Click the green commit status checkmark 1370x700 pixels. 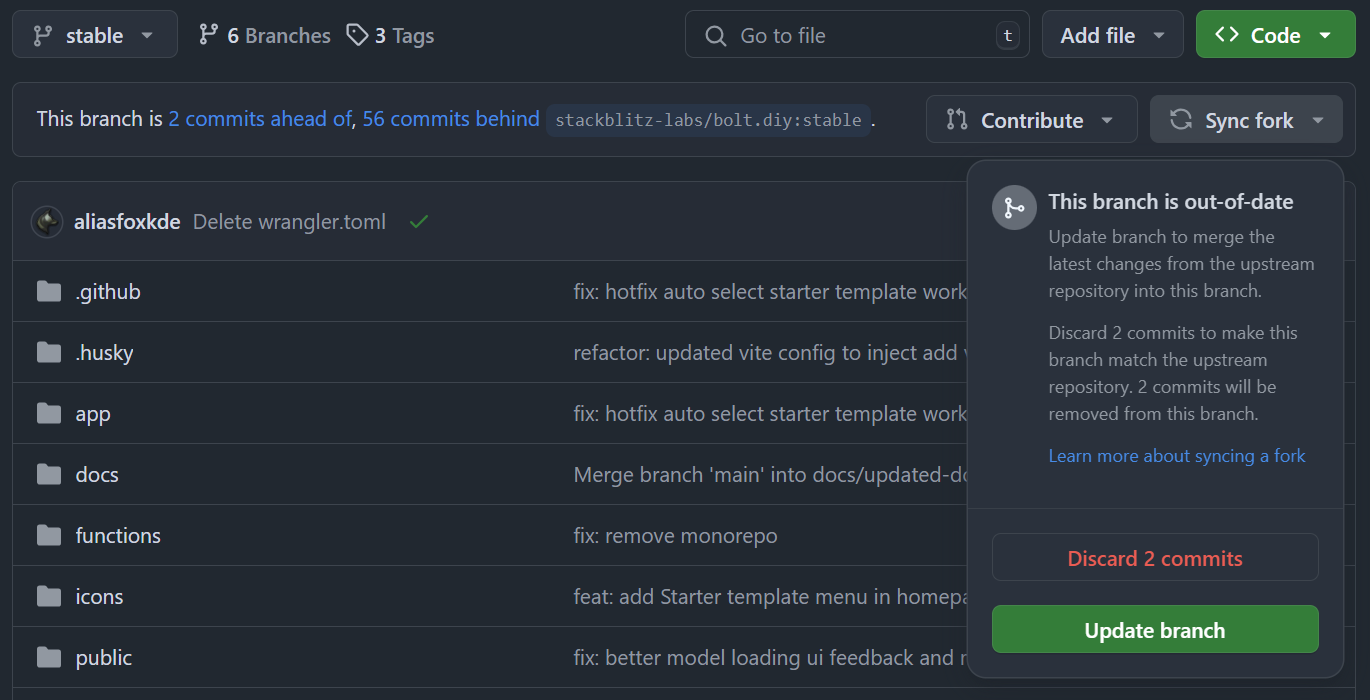419,222
